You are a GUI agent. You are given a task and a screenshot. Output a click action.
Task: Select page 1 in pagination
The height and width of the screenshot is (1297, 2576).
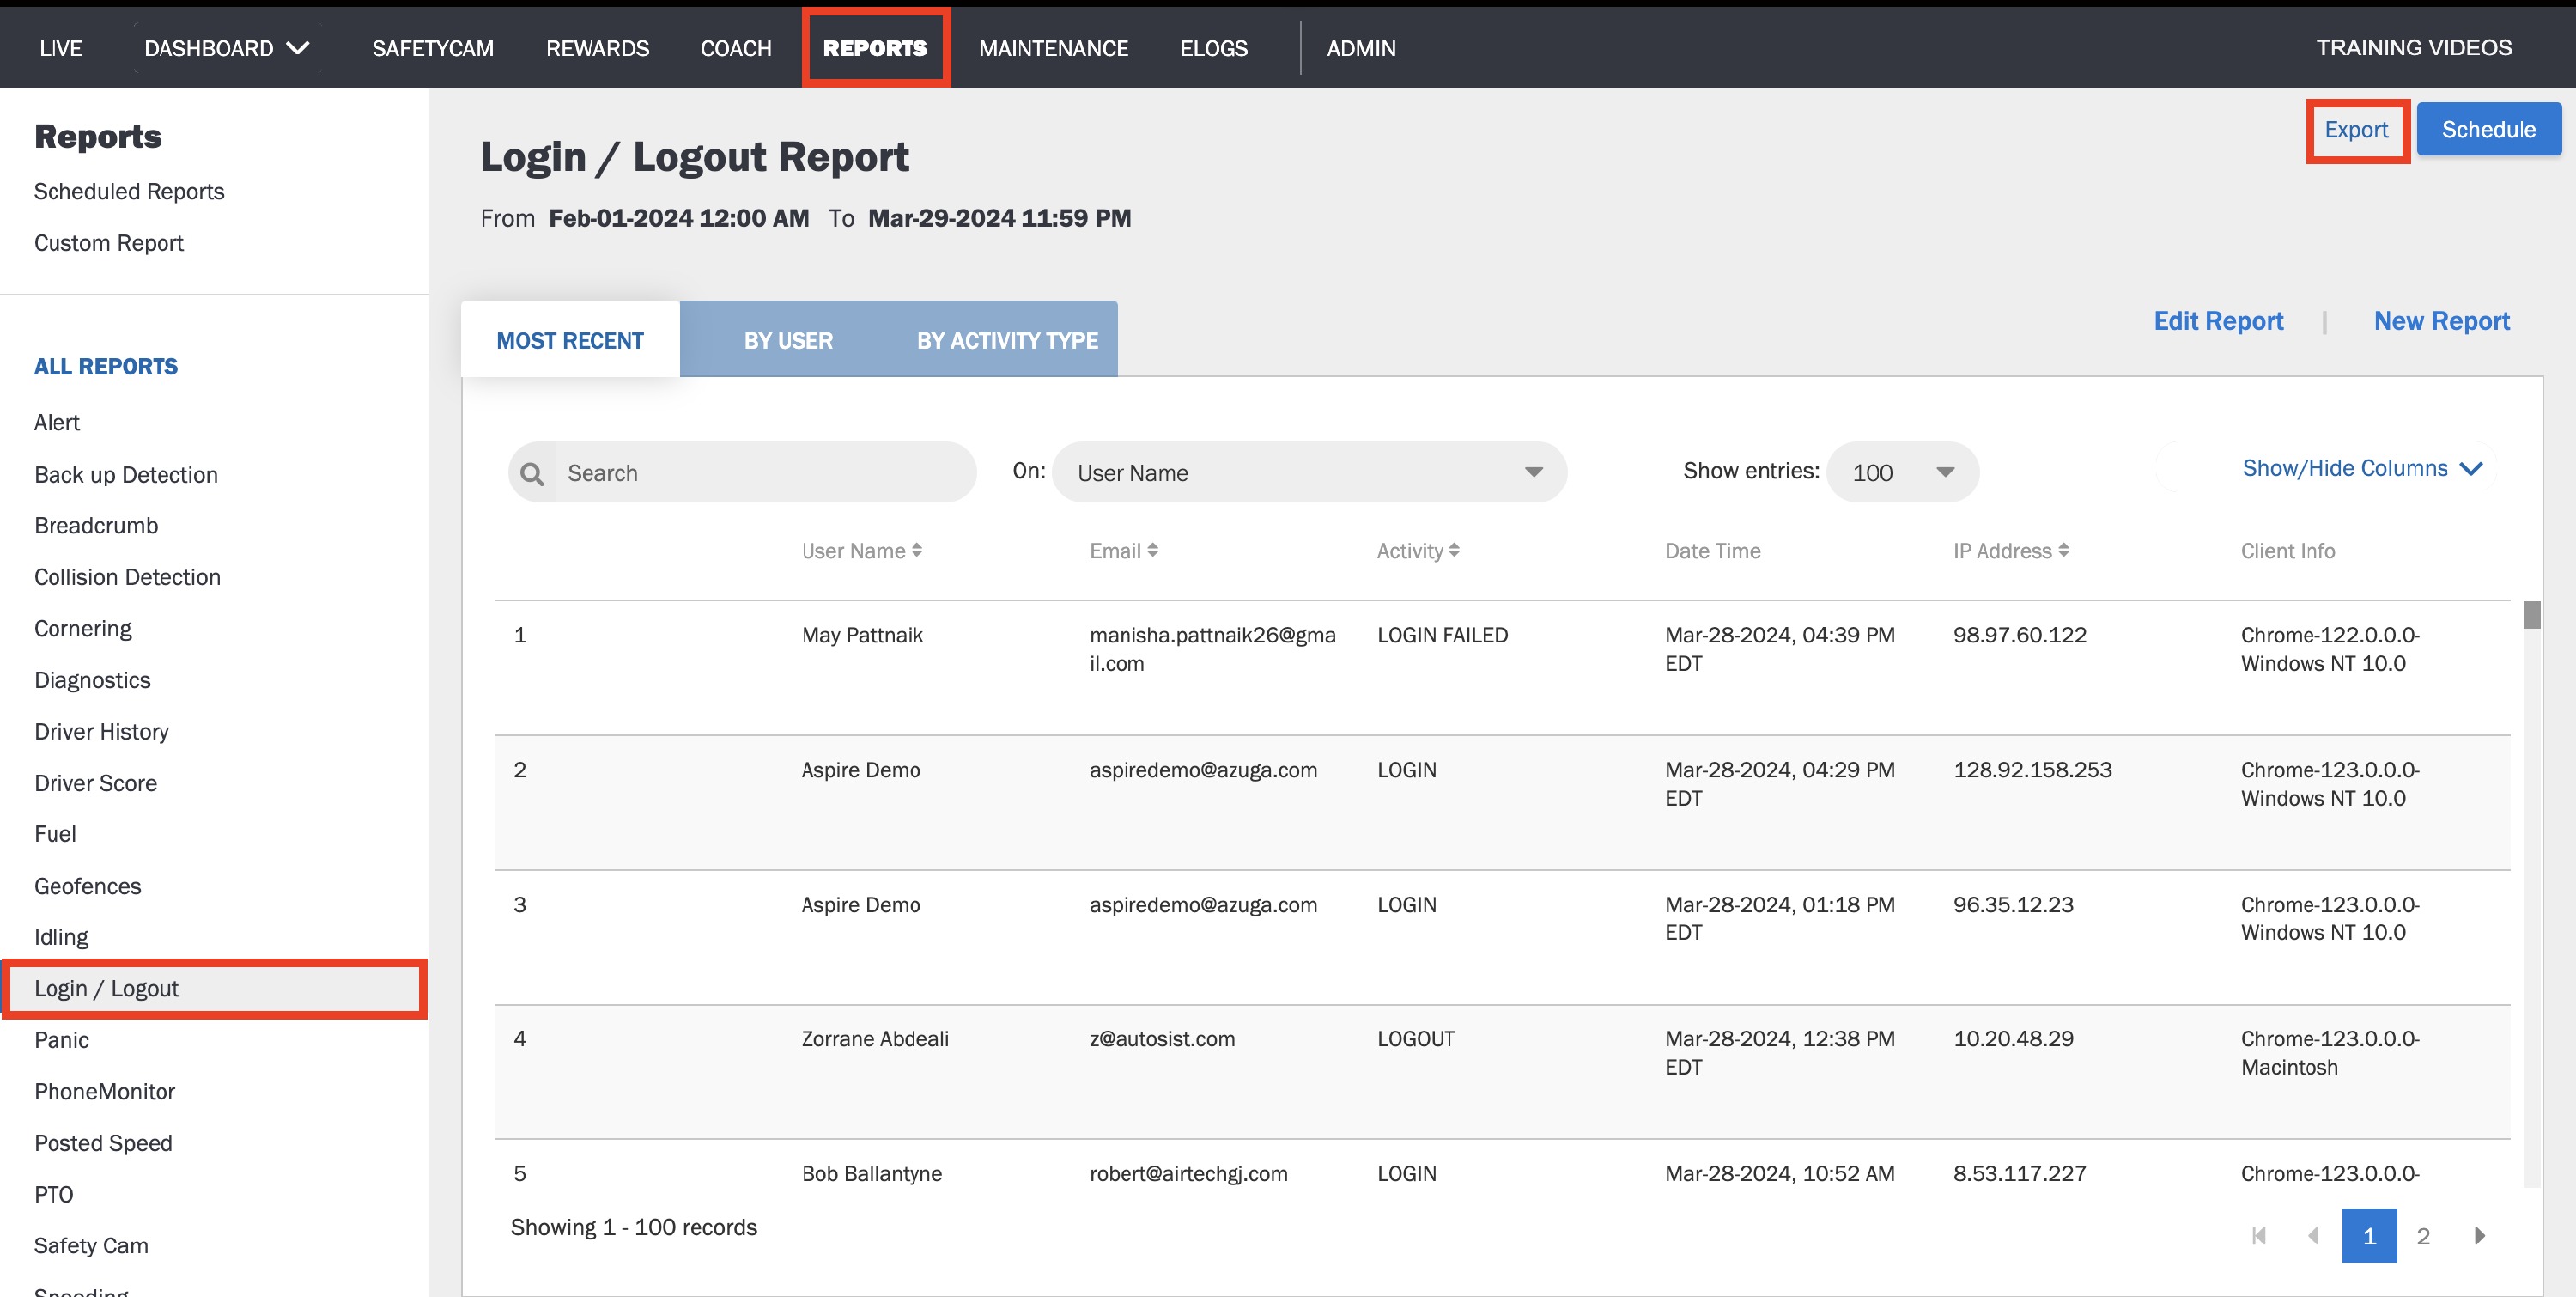2369,1235
